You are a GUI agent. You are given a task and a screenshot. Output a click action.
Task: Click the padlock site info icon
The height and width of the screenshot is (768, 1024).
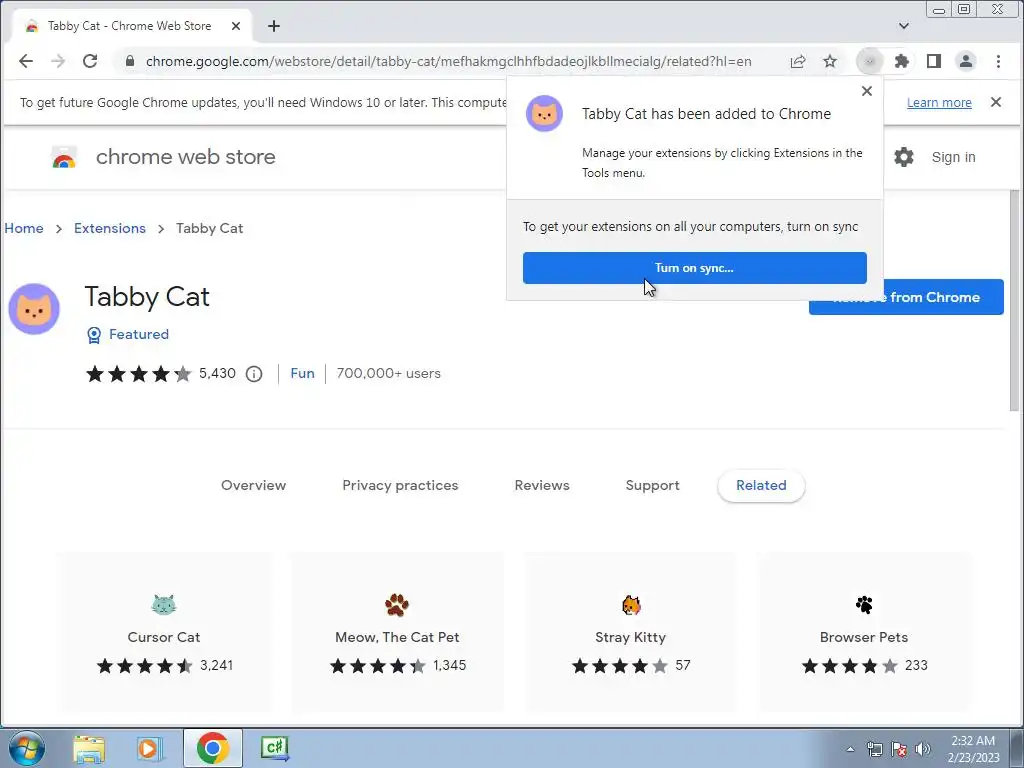tap(130, 61)
